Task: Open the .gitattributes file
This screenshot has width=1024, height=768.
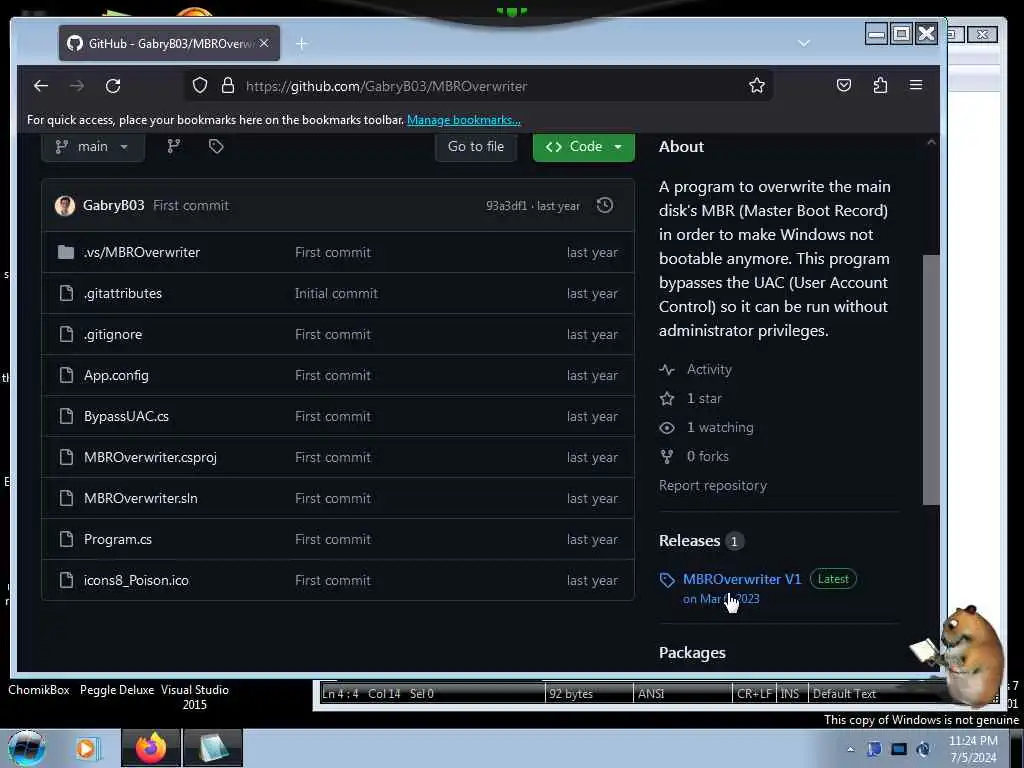Action: 123,294
